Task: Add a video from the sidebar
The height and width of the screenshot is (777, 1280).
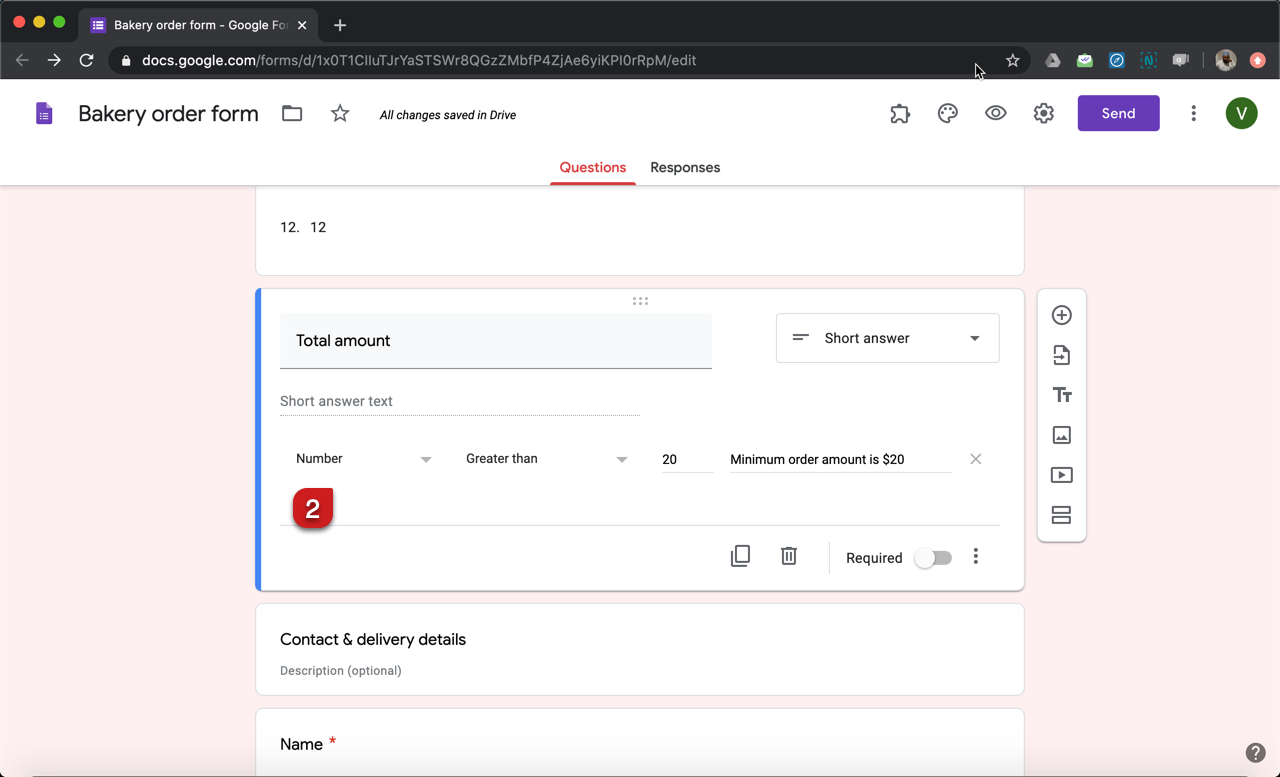Action: [x=1061, y=475]
